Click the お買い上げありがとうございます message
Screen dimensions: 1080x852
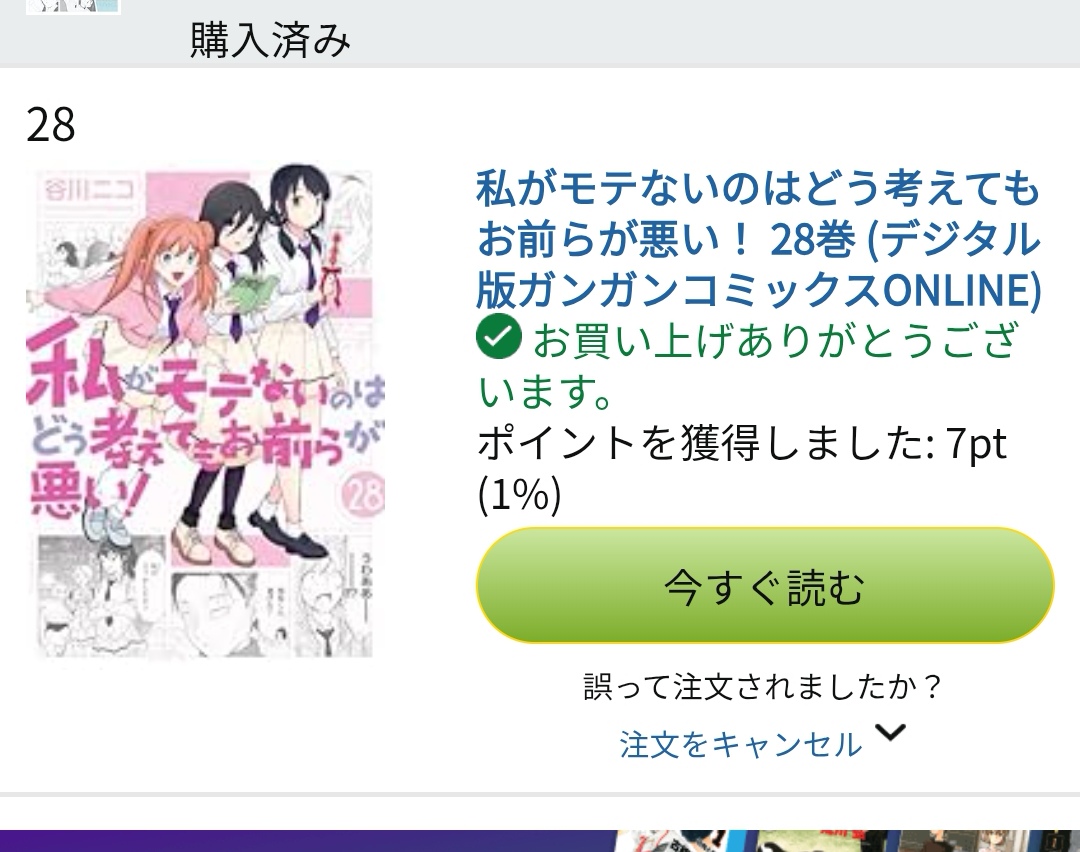coord(748,365)
